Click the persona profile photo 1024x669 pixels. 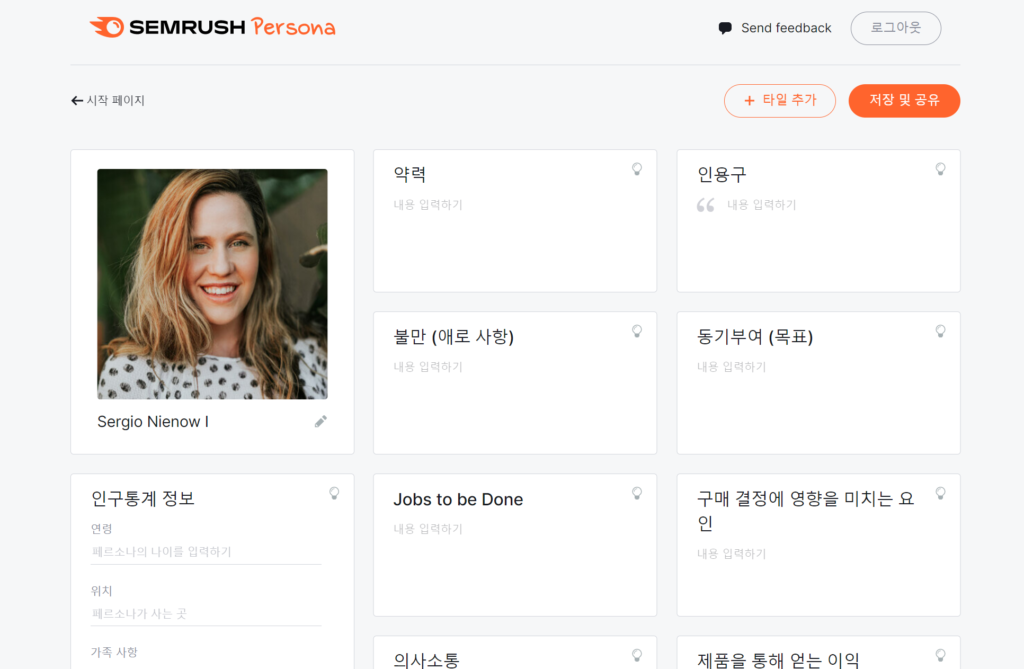pyautogui.click(x=212, y=284)
